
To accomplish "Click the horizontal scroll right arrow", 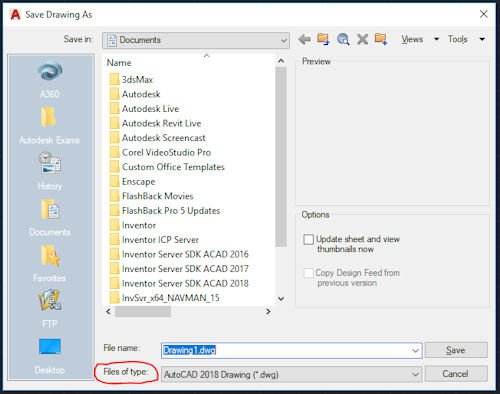I will click(x=268, y=311).
